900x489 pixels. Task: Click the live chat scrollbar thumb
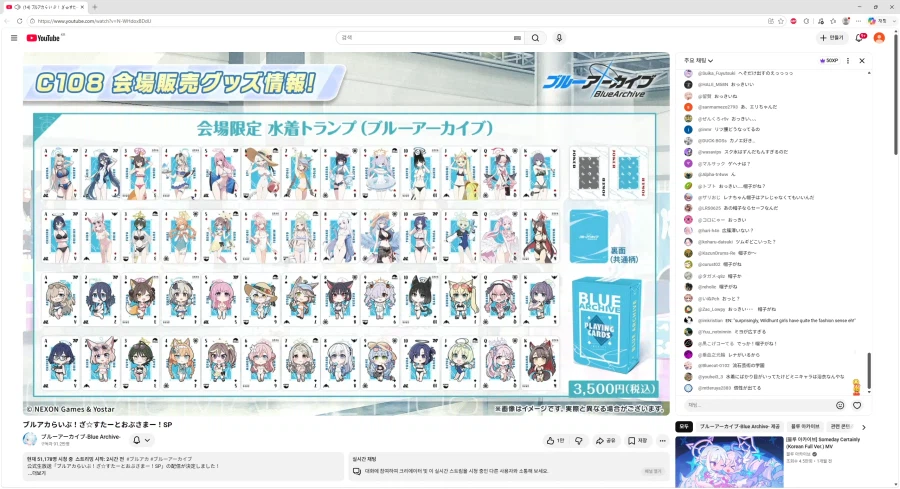click(869, 371)
